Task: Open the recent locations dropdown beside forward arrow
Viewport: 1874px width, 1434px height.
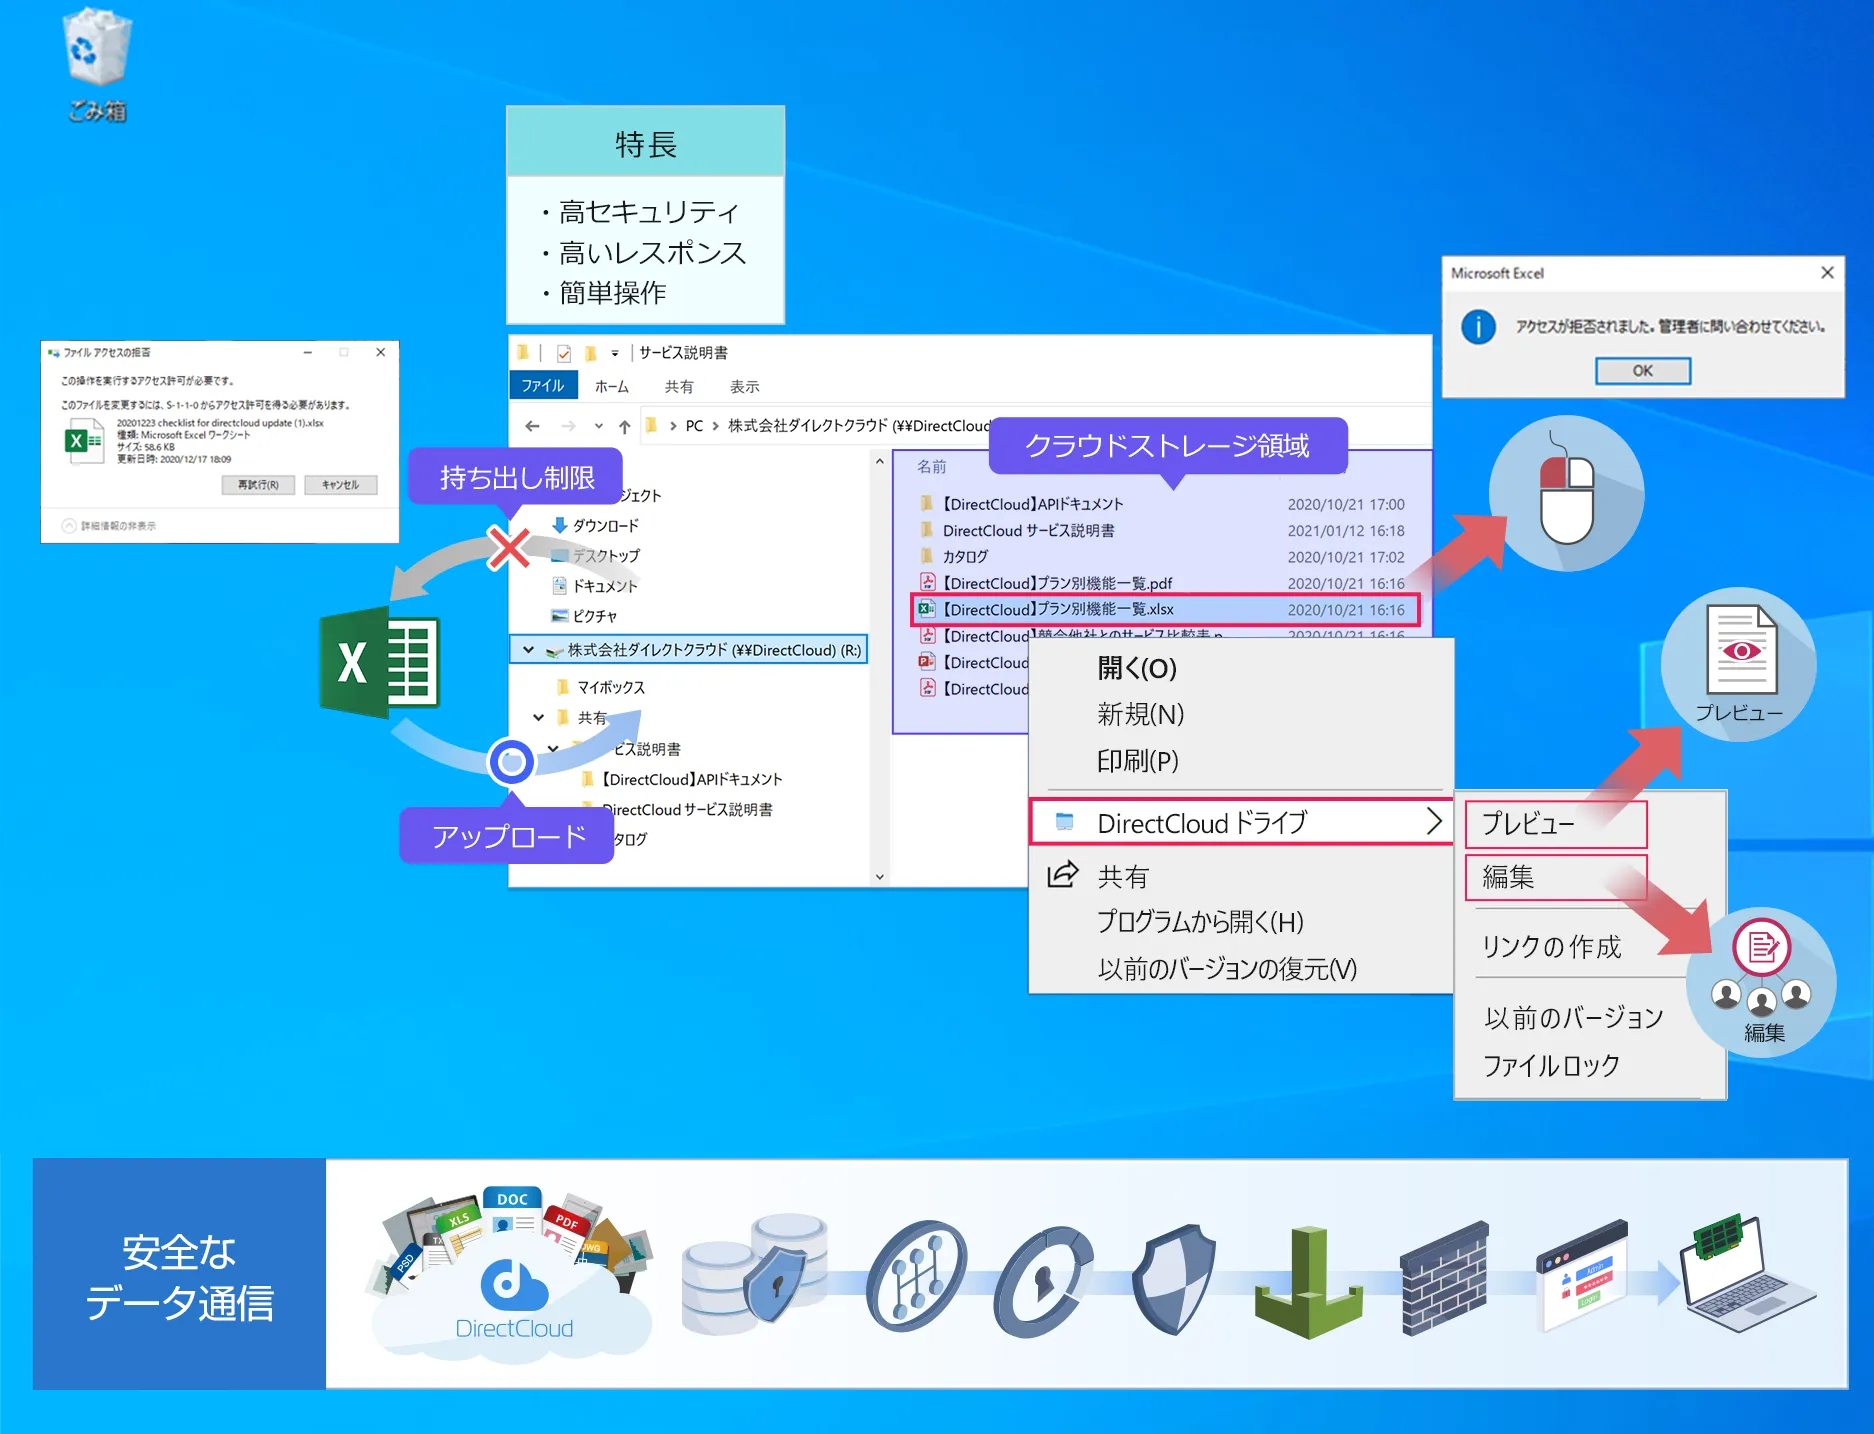Action: tap(598, 426)
